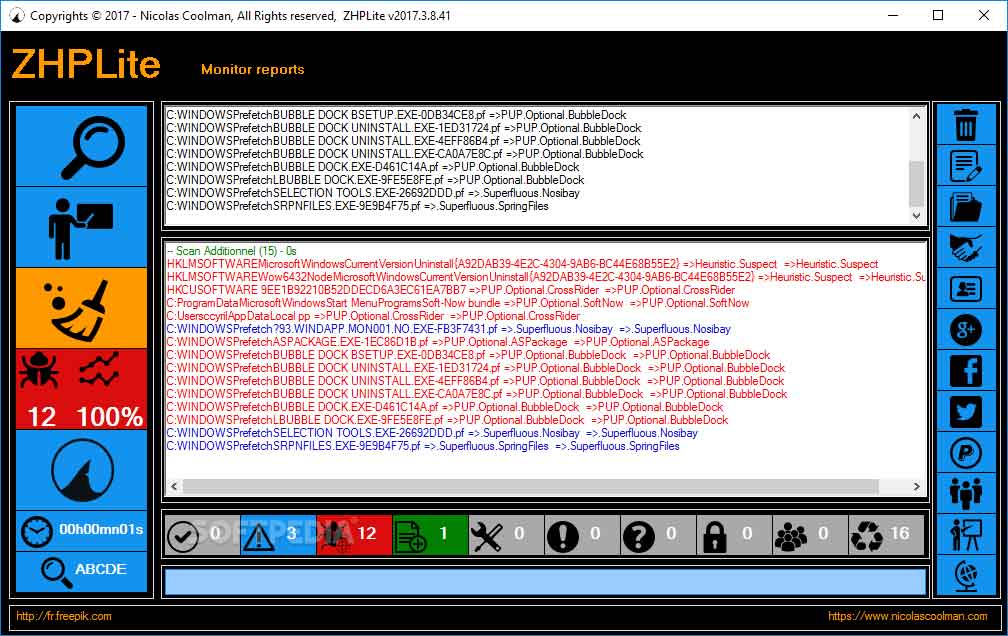Toggle the green added-file filter showing 1
This screenshot has width=1008, height=636.
[x=429, y=535]
